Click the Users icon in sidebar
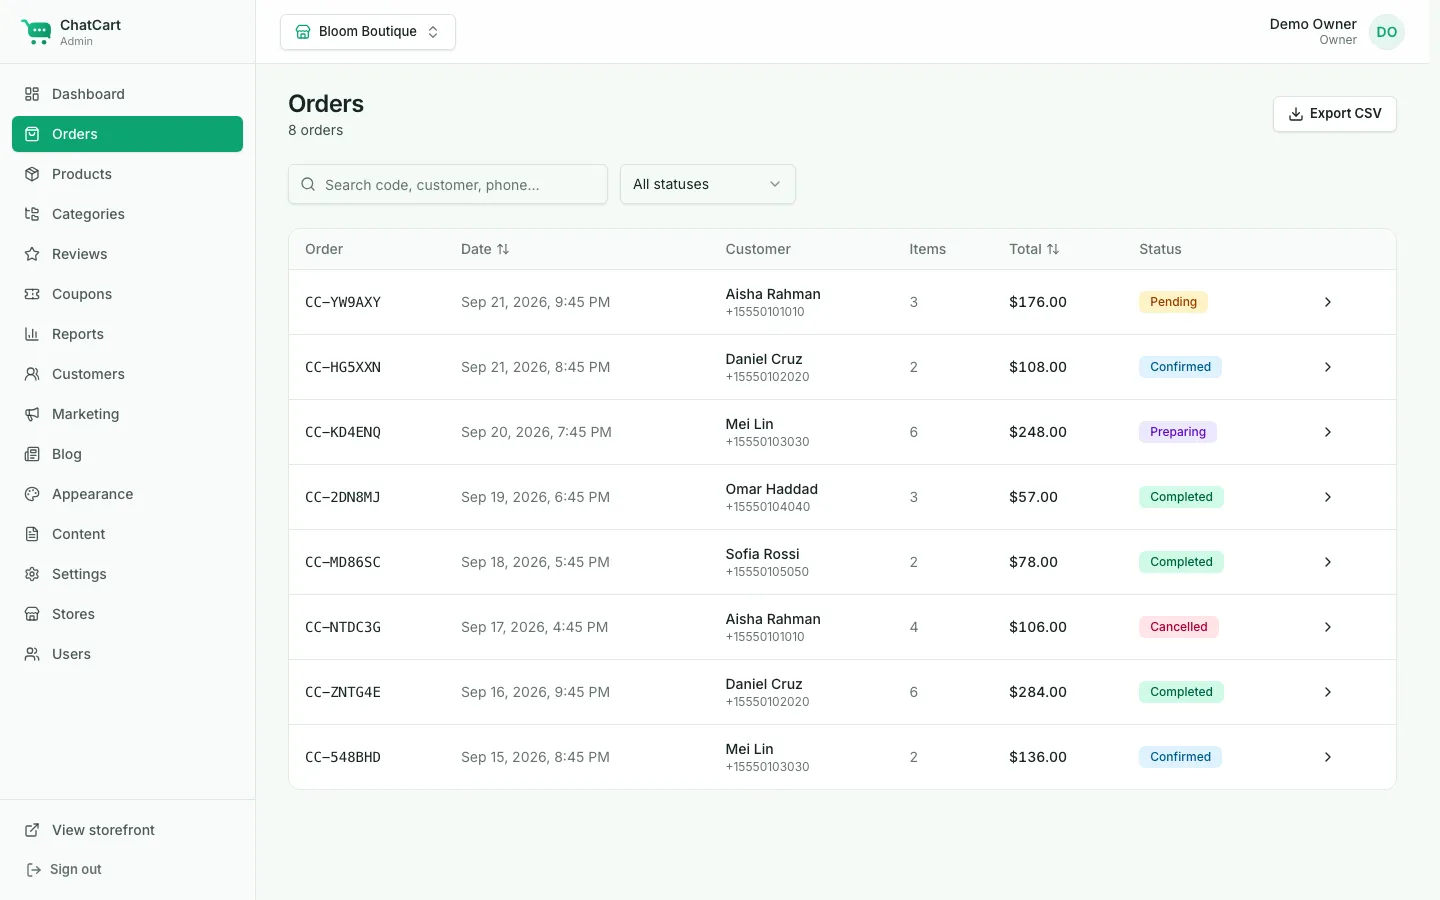This screenshot has width=1440, height=900. (x=32, y=654)
